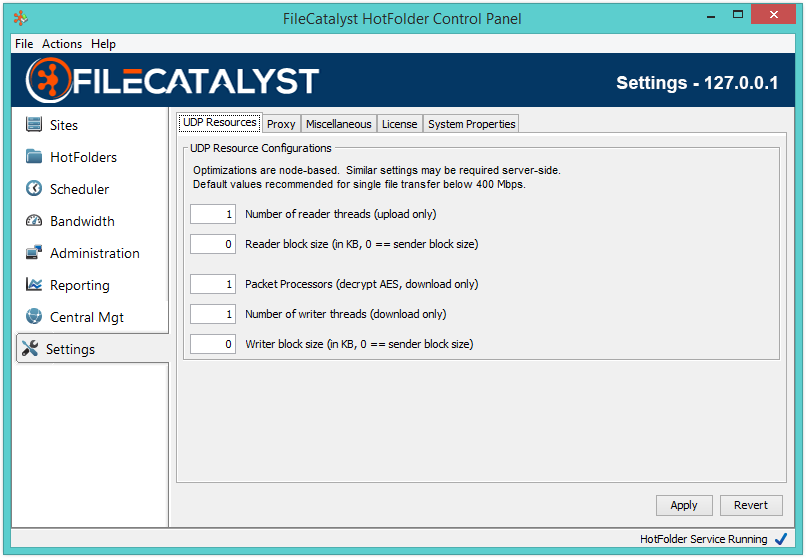Image resolution: width=806 pixels, height=558 pixels.
Task: Click the FileCatalyst logo in banner
Action: pyautogui.click(x=172, y=81)
